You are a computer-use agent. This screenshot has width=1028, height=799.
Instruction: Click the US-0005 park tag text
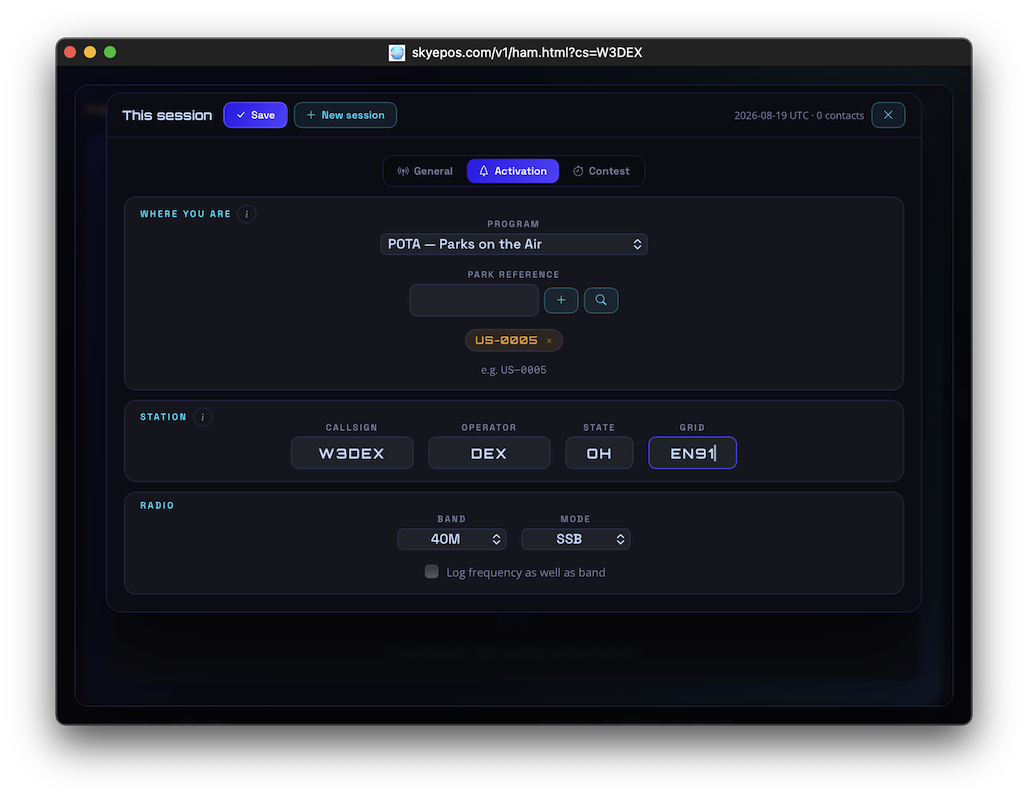[506, 340]
